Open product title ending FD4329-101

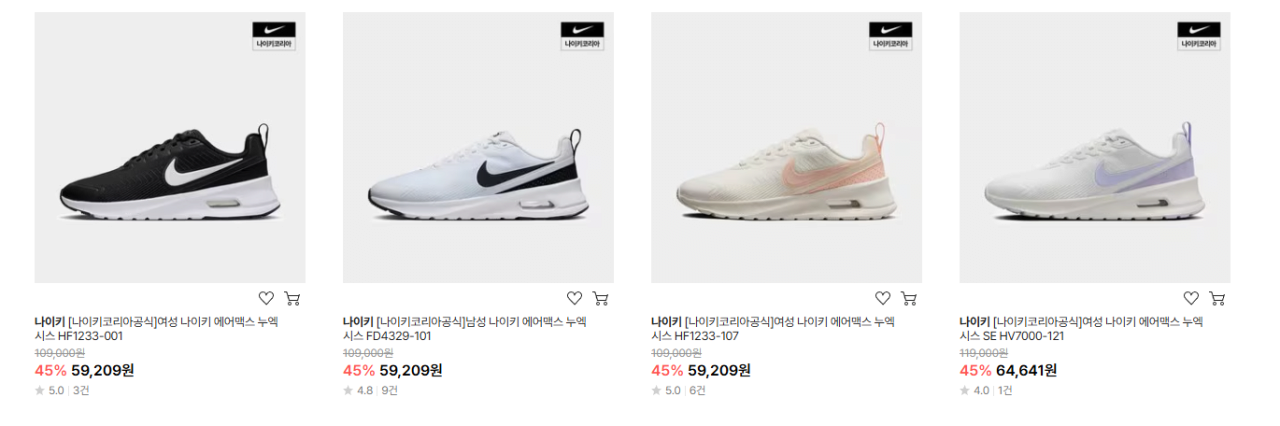tap(465, 329)
